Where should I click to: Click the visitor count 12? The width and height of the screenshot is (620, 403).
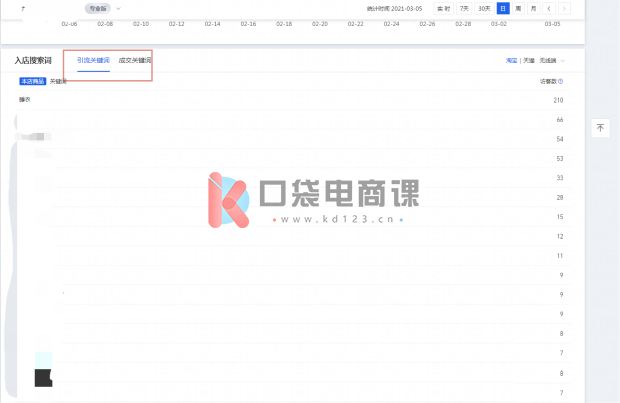pos(560,236)
